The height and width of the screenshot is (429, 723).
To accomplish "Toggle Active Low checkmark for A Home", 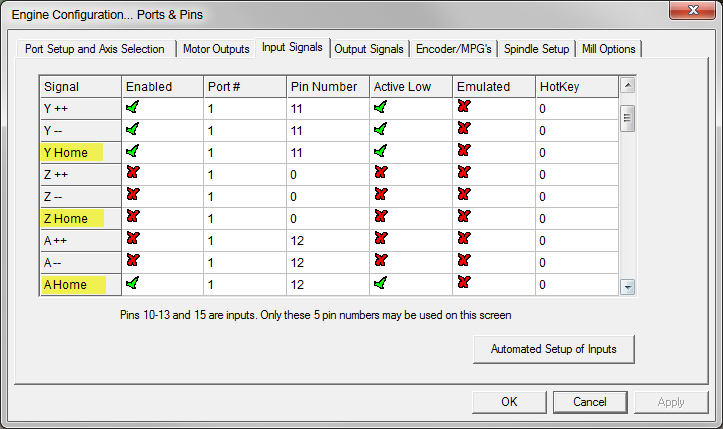I will pos(380,283).
